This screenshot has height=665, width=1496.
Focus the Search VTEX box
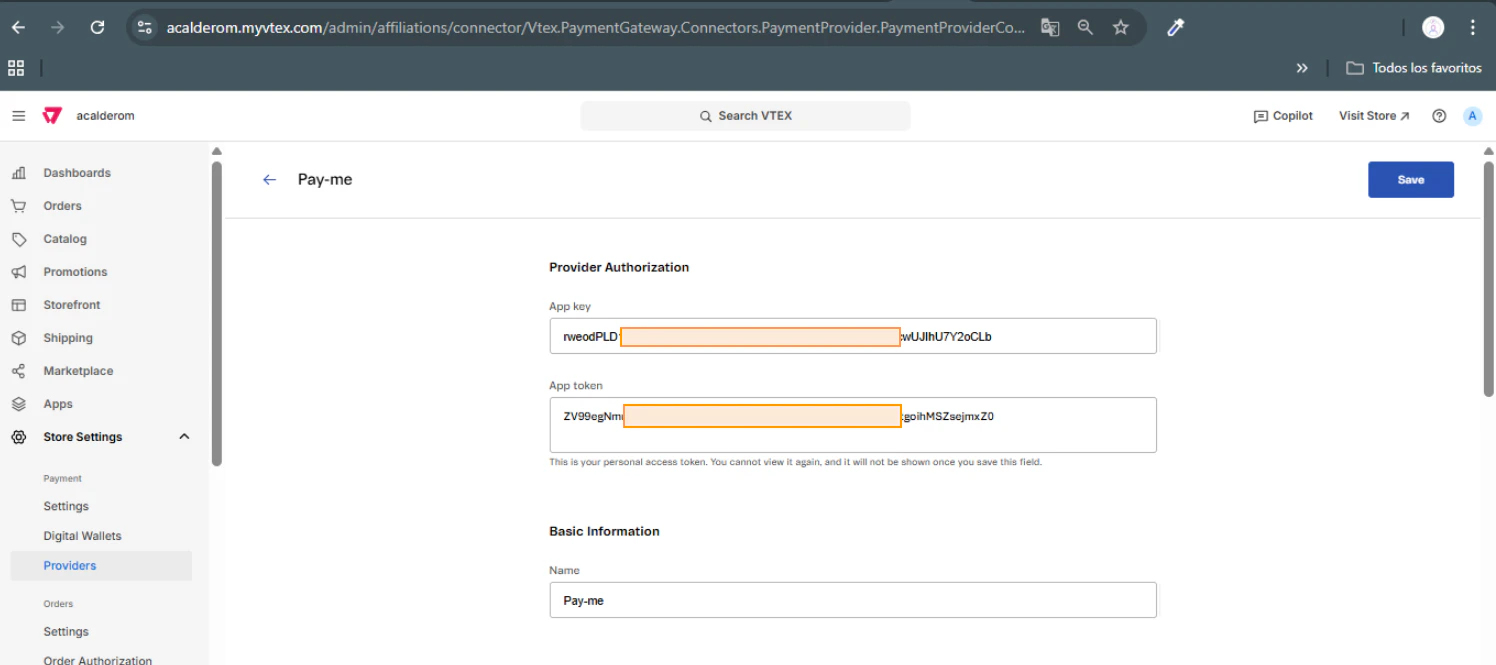click(745, 116)
